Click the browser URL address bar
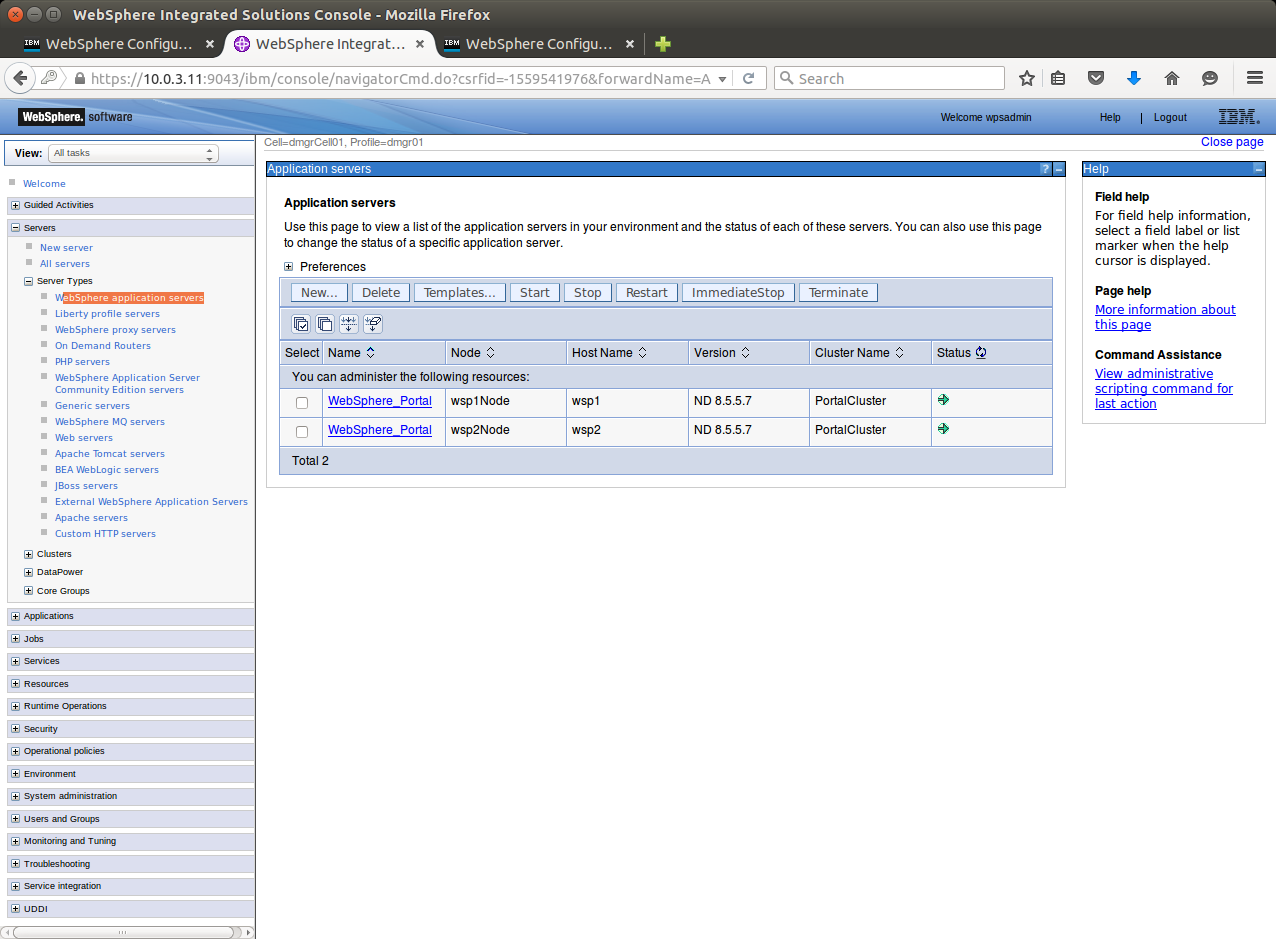Image resolution: width=1276 pixels, height=939 pixels. tap(400, 78)
